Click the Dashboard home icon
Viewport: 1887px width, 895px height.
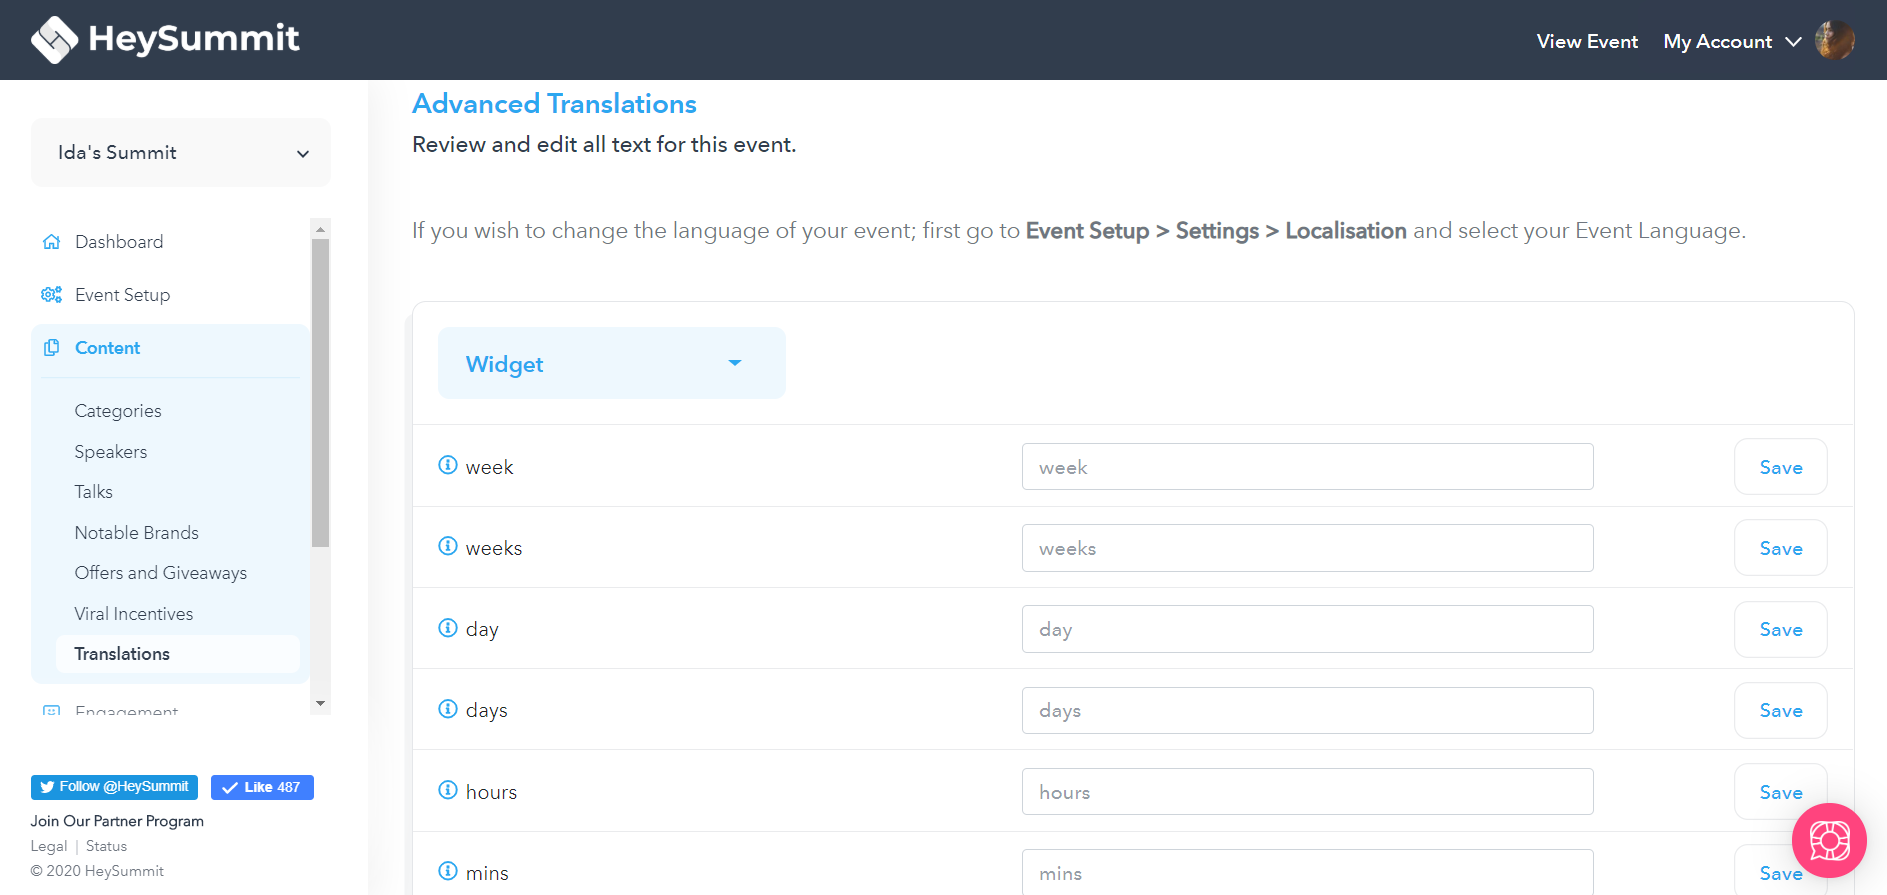52,242
